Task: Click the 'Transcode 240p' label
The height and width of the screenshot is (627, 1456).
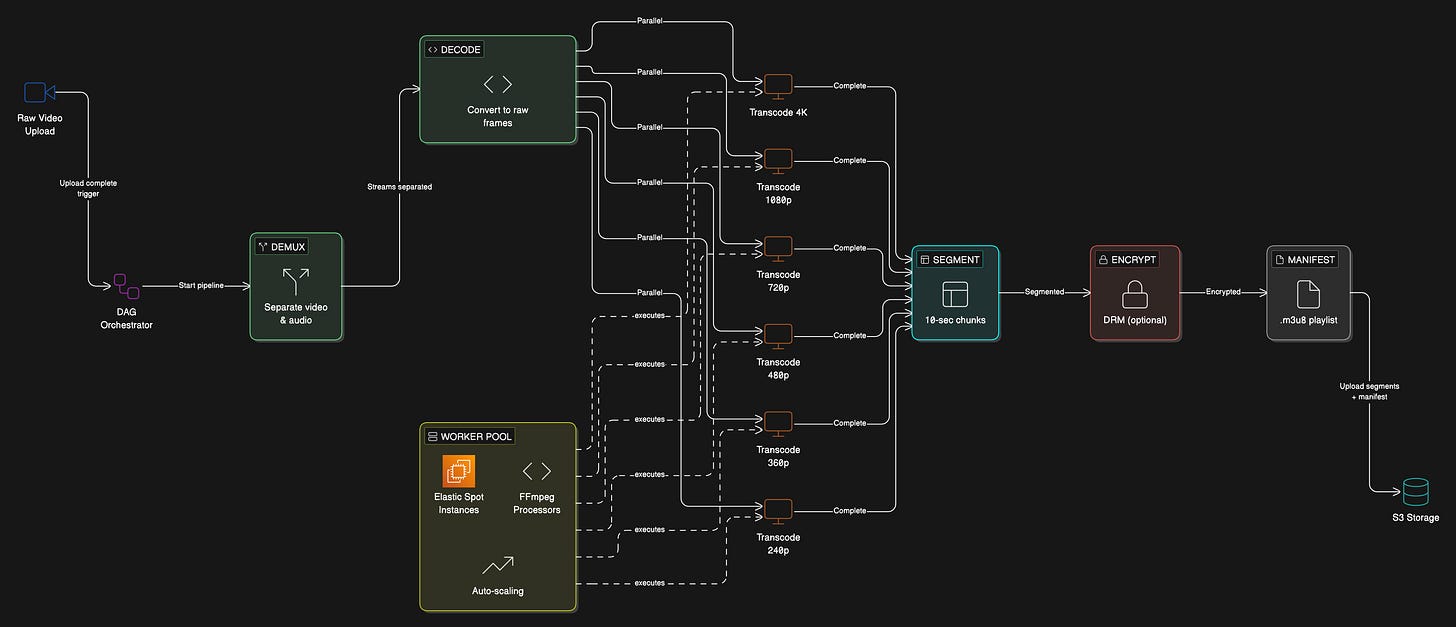Action: (778, 544)
